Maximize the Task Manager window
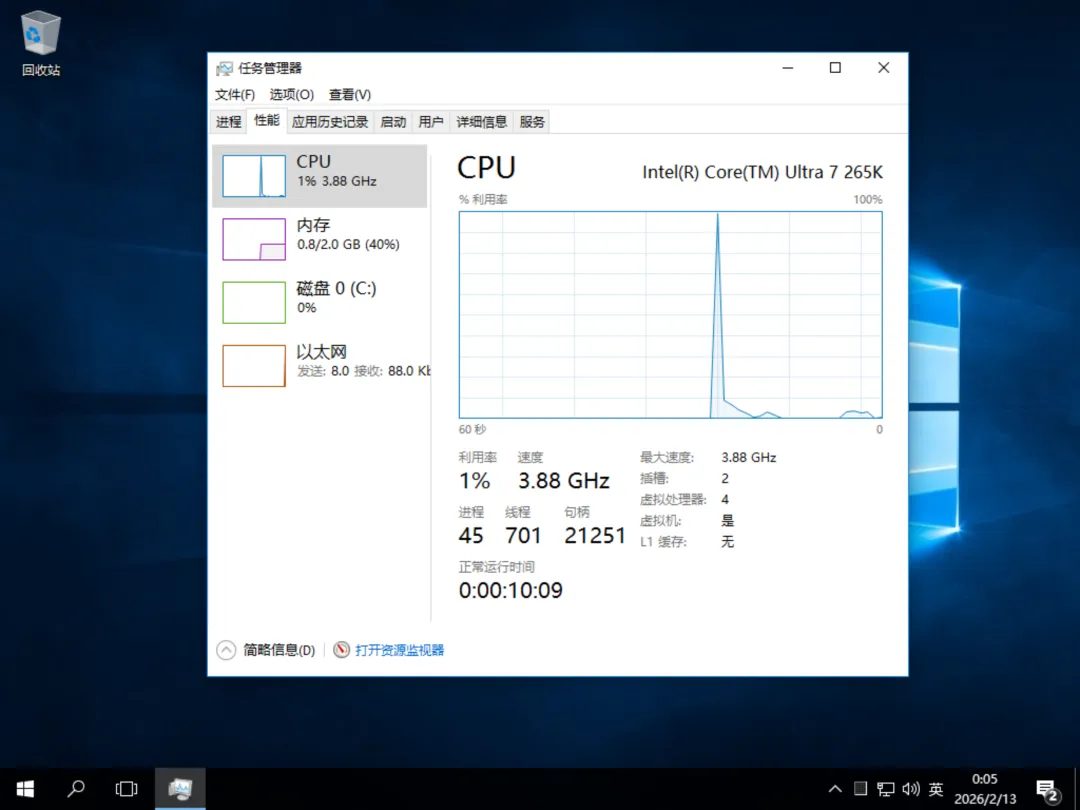 (x=835, y=68)
